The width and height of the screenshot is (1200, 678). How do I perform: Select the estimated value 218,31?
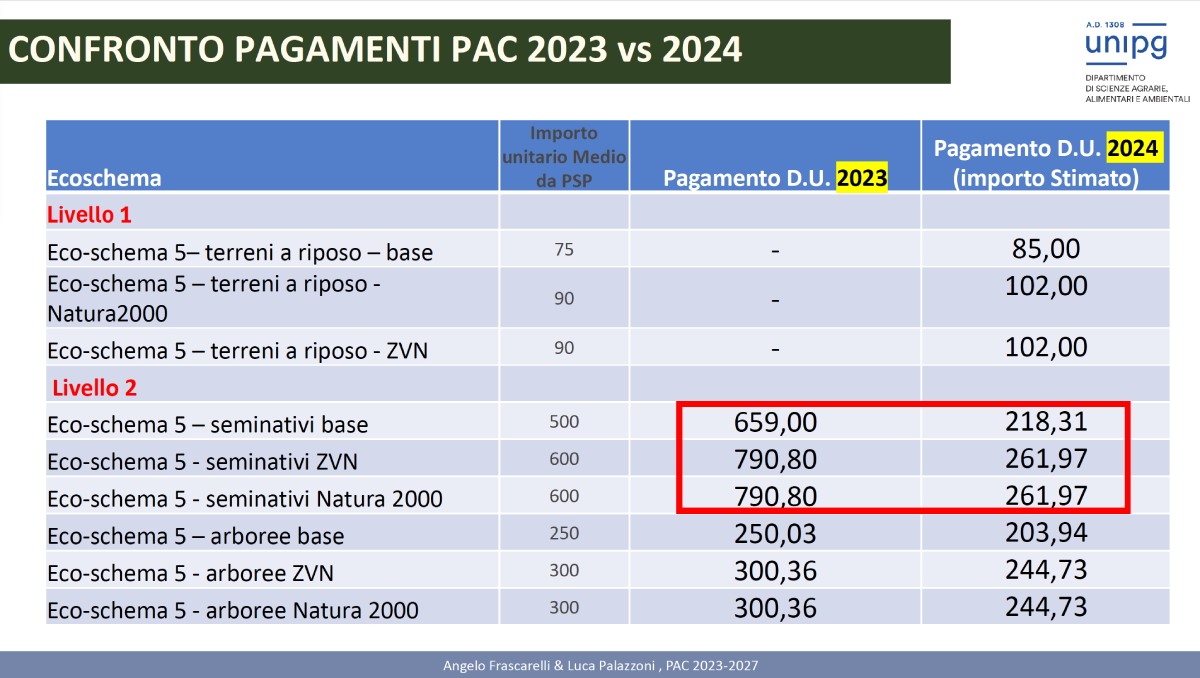point(1047,422)
